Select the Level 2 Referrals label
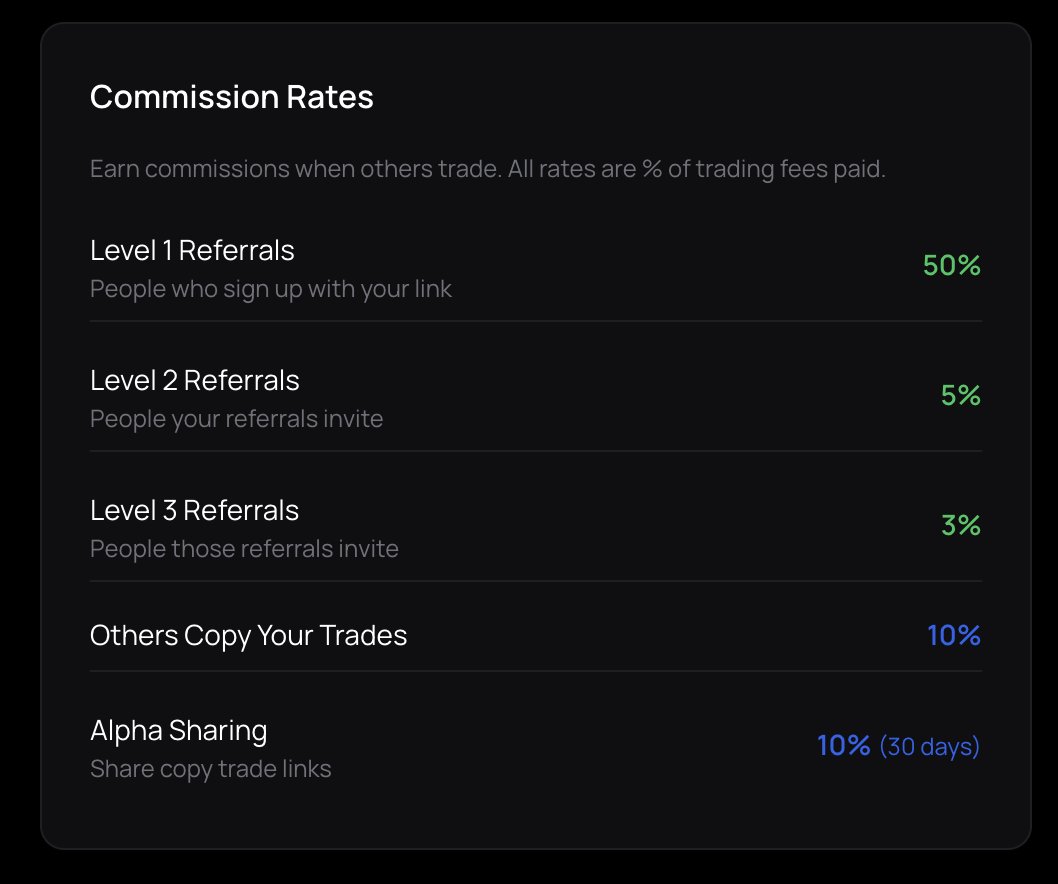Screen dimensions: 1058x884 [x=194, y=380]
